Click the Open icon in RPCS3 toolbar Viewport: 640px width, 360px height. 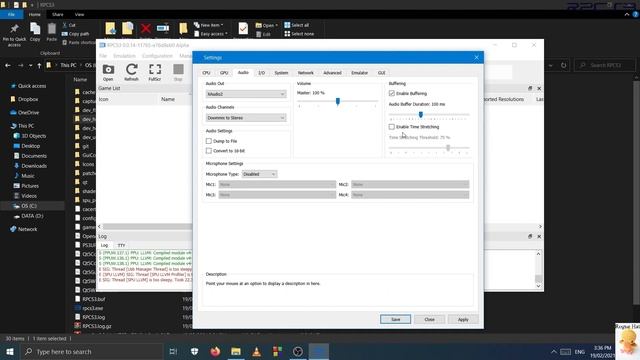108,72
